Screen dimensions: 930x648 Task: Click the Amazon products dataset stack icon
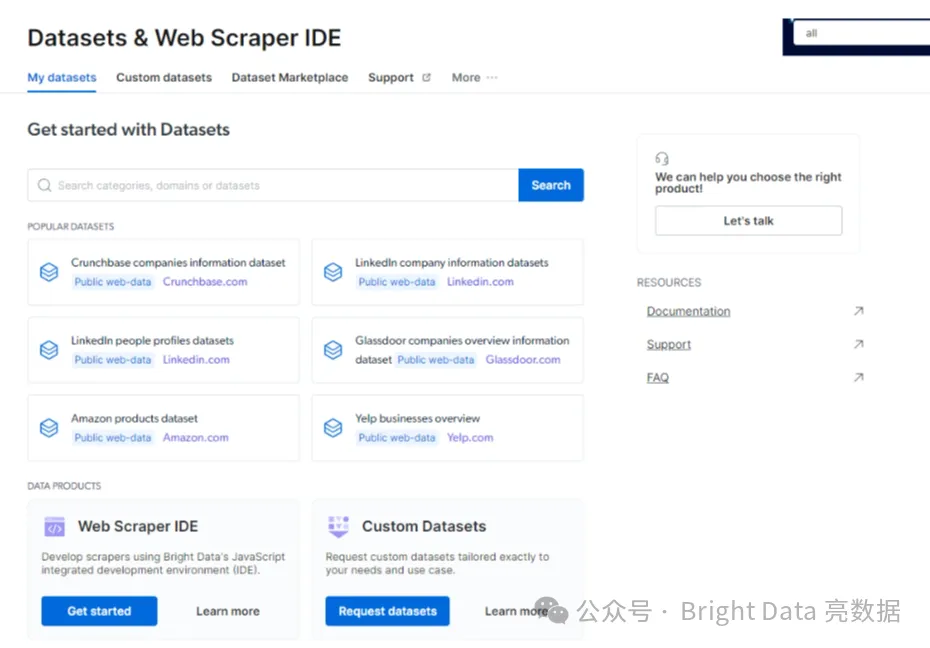point(49,428)
